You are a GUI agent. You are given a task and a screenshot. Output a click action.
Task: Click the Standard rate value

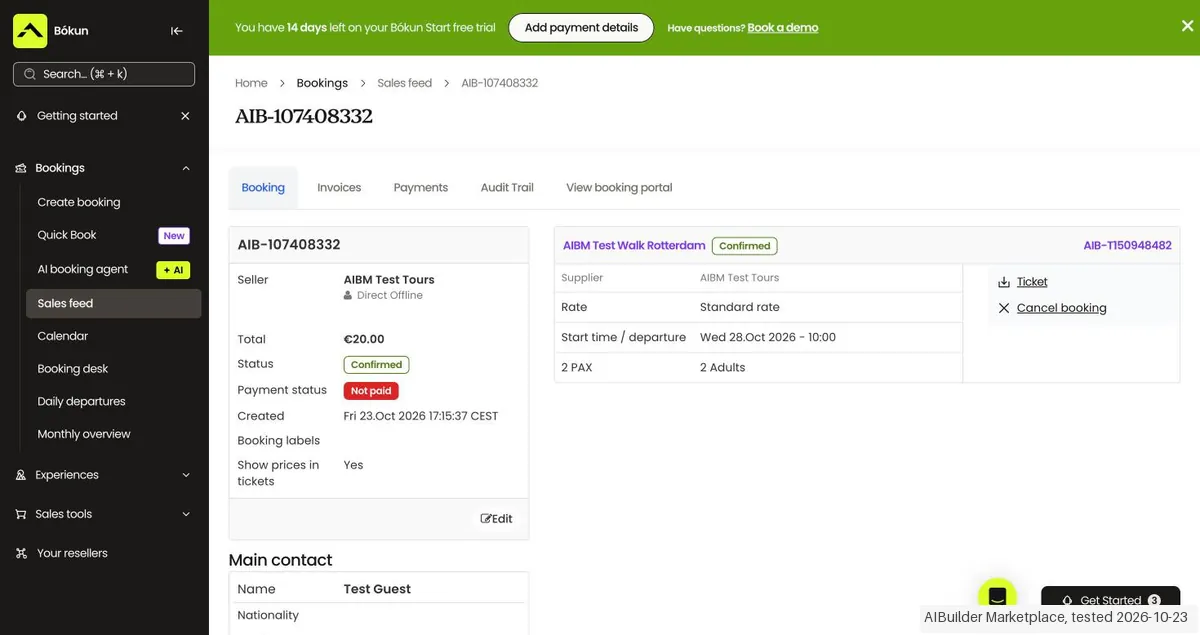point(740,307)
